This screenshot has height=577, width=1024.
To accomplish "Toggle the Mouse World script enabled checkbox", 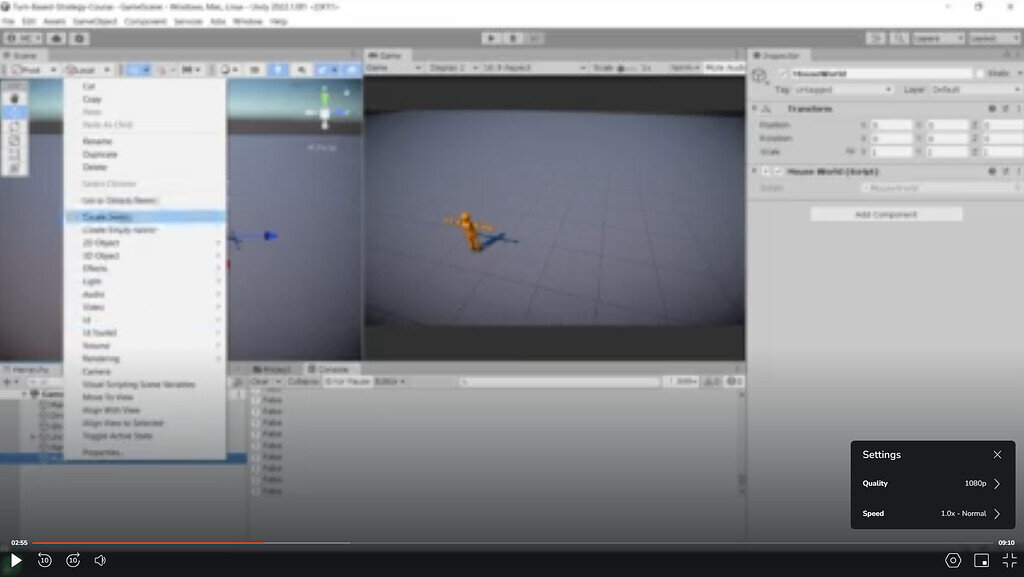I will (x=779, y=172).
